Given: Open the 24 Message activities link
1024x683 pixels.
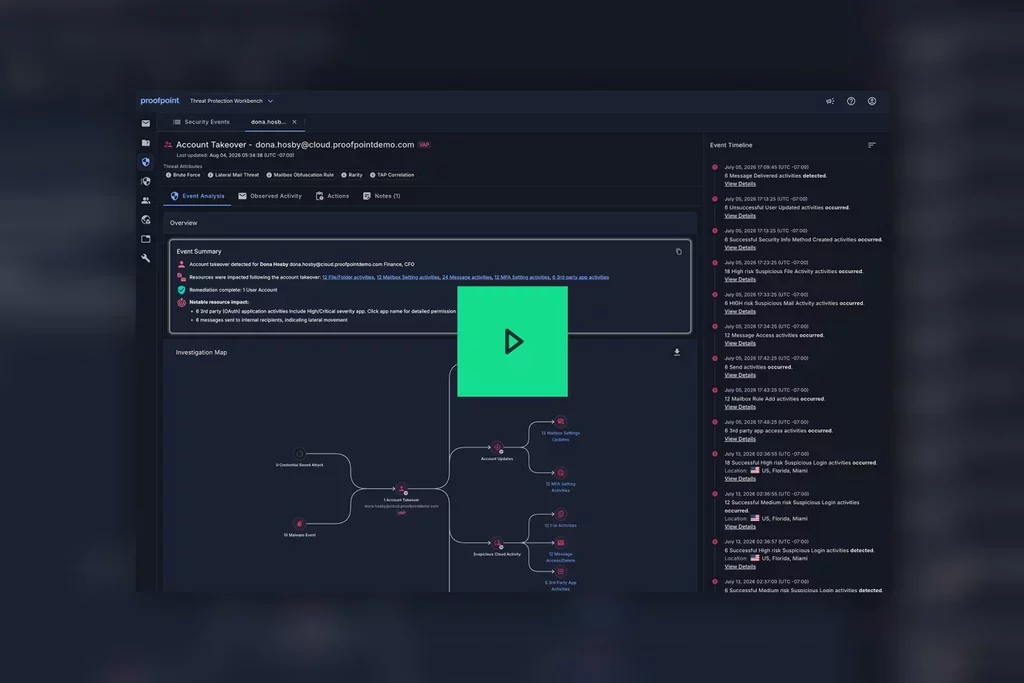Looking at the screenshot, I should tap(467, 278).
